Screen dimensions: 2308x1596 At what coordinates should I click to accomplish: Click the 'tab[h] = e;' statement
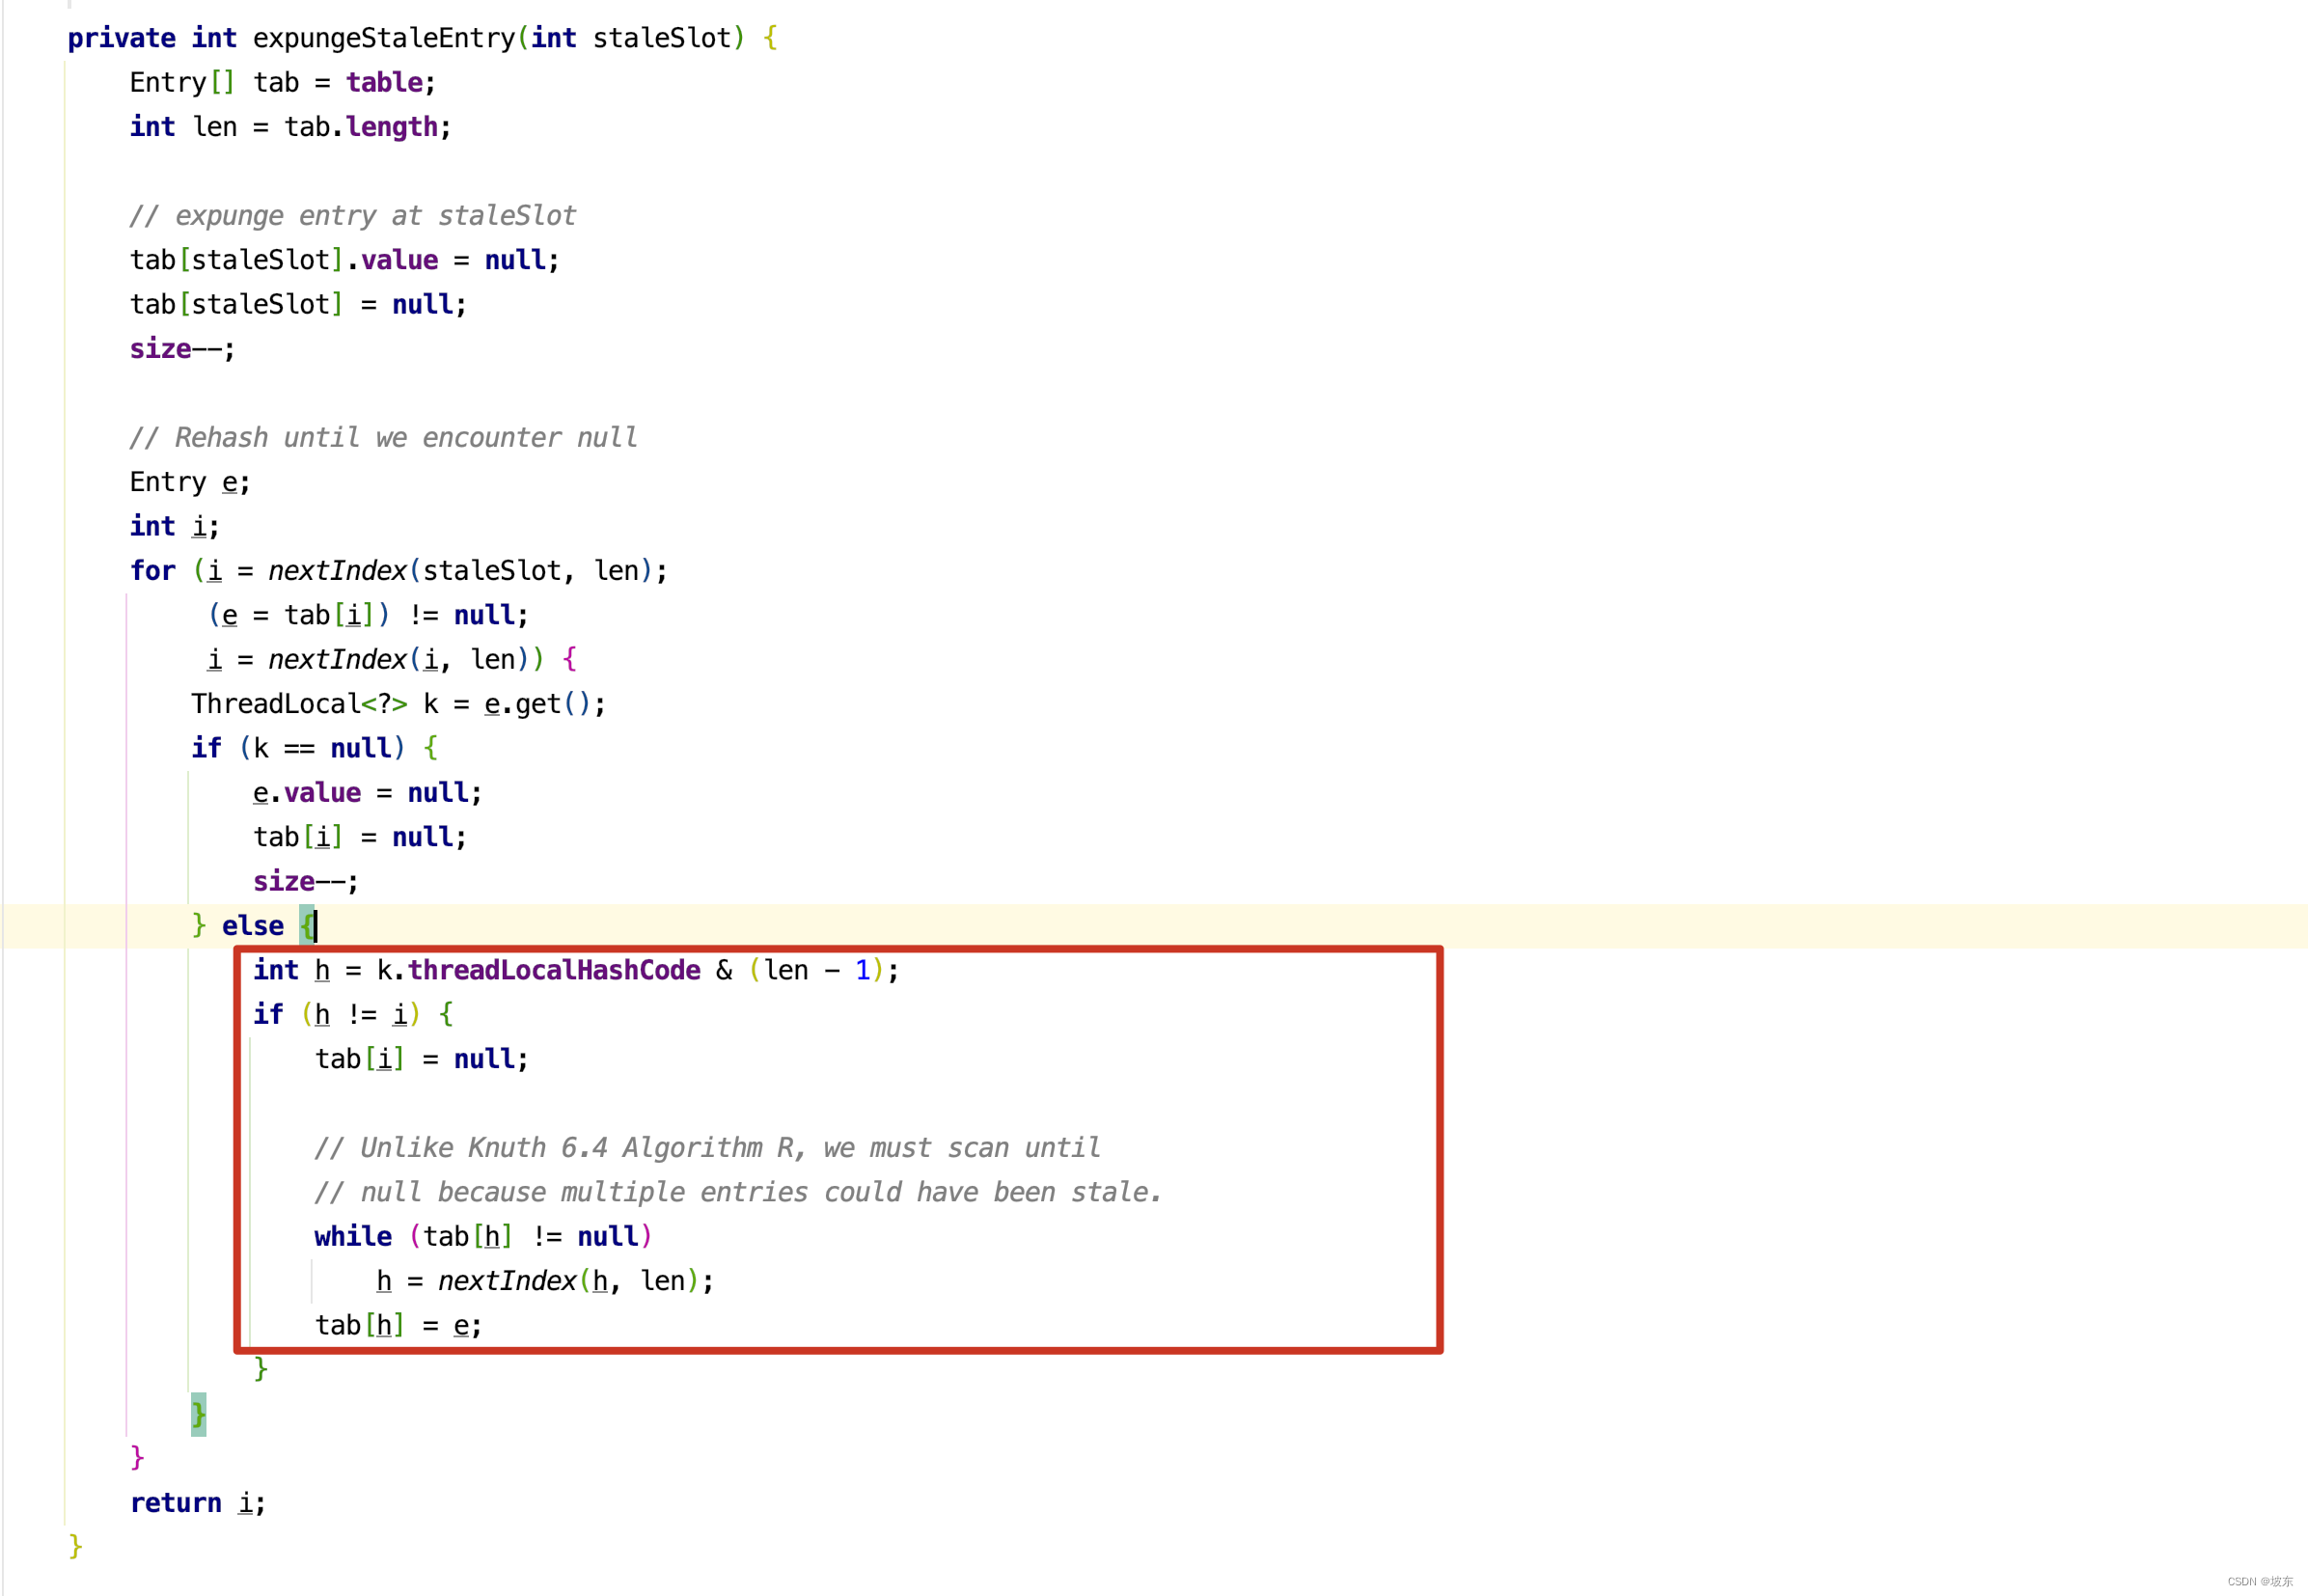click(x=398, y=1326)
